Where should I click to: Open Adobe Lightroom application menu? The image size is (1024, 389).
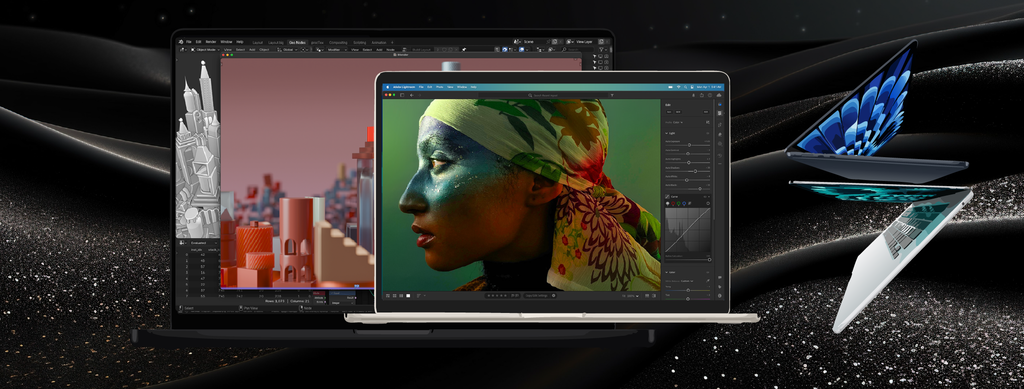click(404, 87)
